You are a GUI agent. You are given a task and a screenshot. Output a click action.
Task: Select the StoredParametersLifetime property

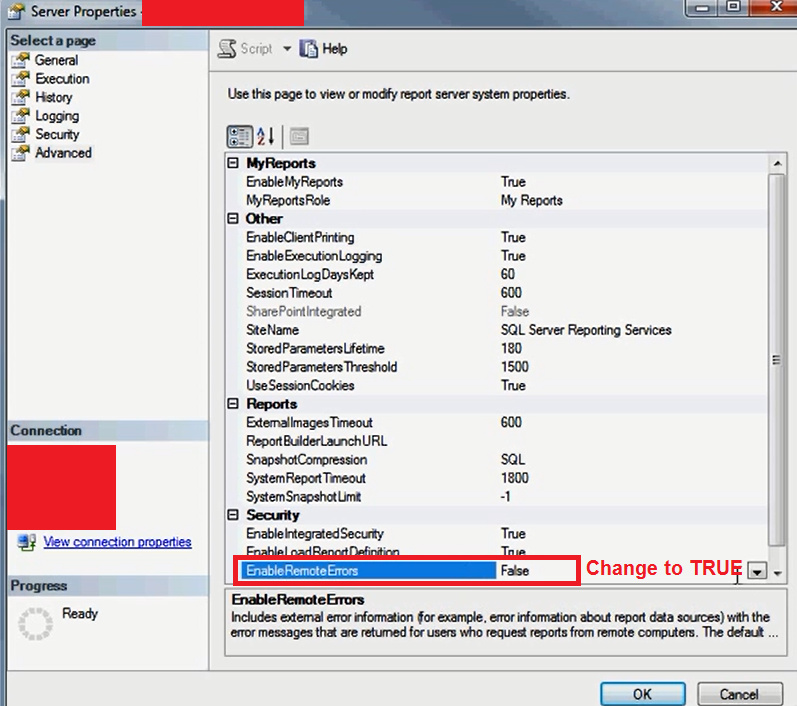pyautogui.click(x=315, y=348)
